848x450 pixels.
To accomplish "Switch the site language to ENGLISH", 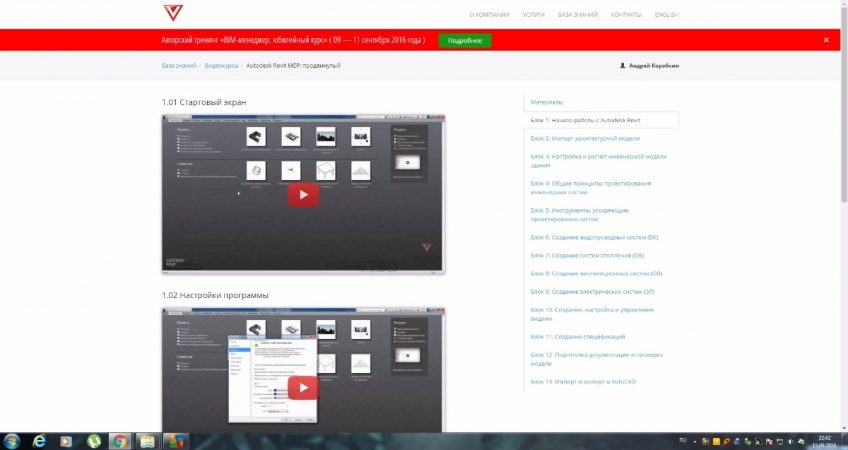I will 666,14.
